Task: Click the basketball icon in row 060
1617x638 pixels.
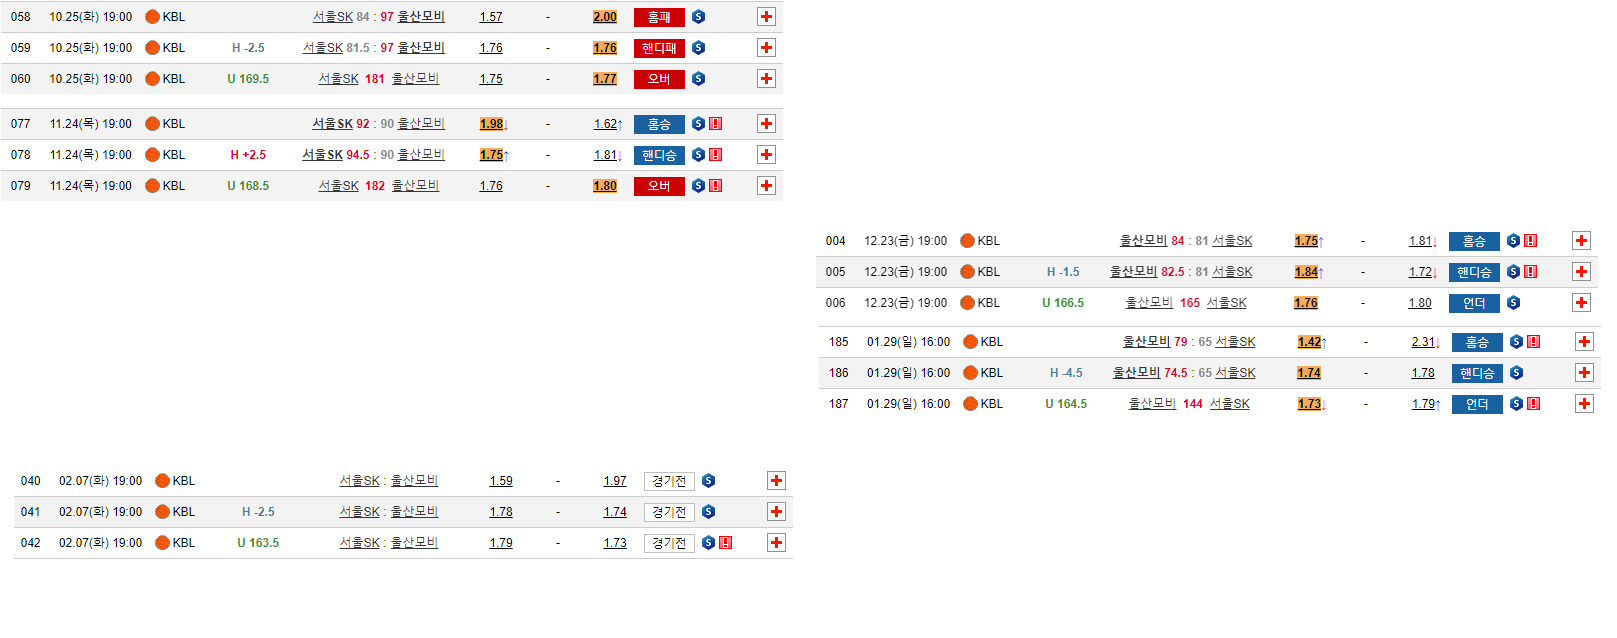Action: click(152, 79)
